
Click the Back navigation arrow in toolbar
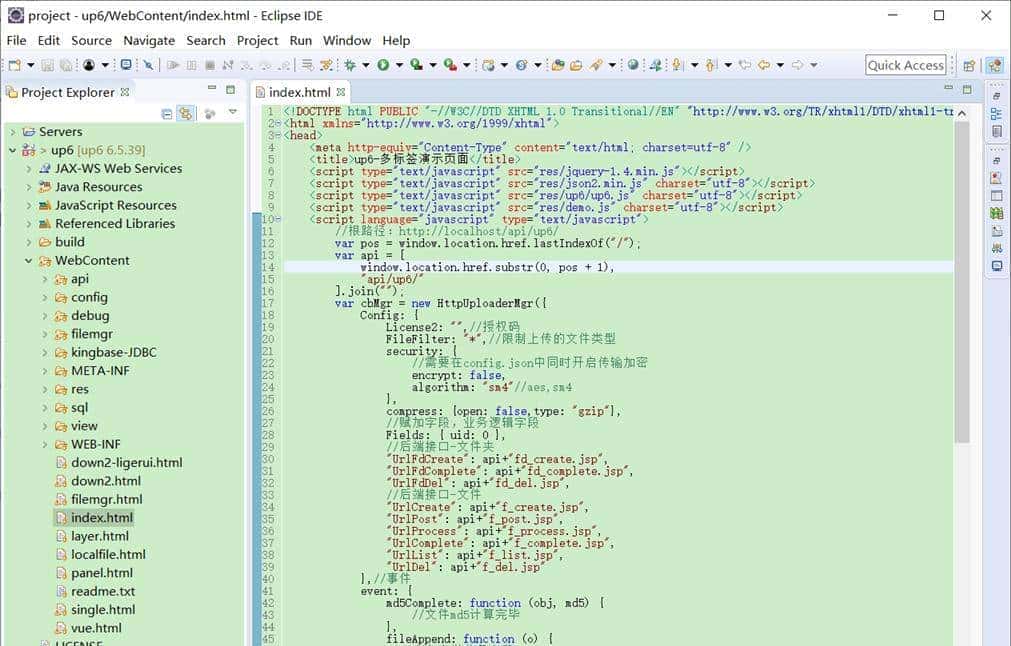(x=764, y=65)
